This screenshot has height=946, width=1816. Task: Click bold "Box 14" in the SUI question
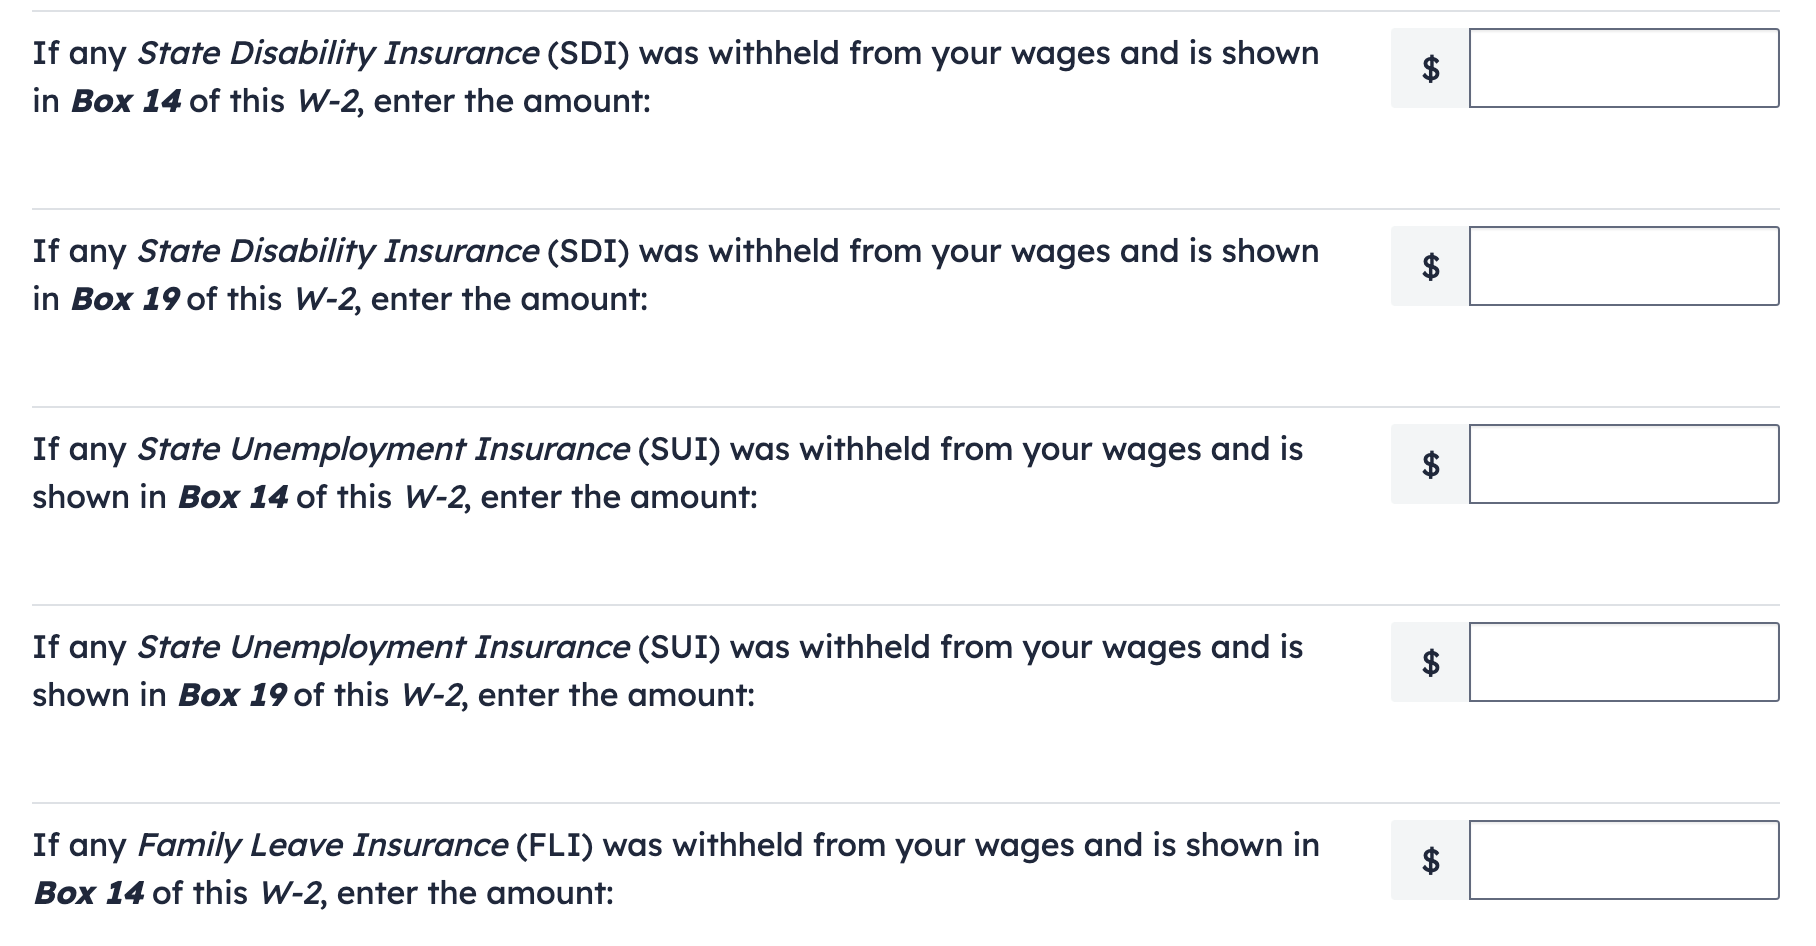pos(233,498)
